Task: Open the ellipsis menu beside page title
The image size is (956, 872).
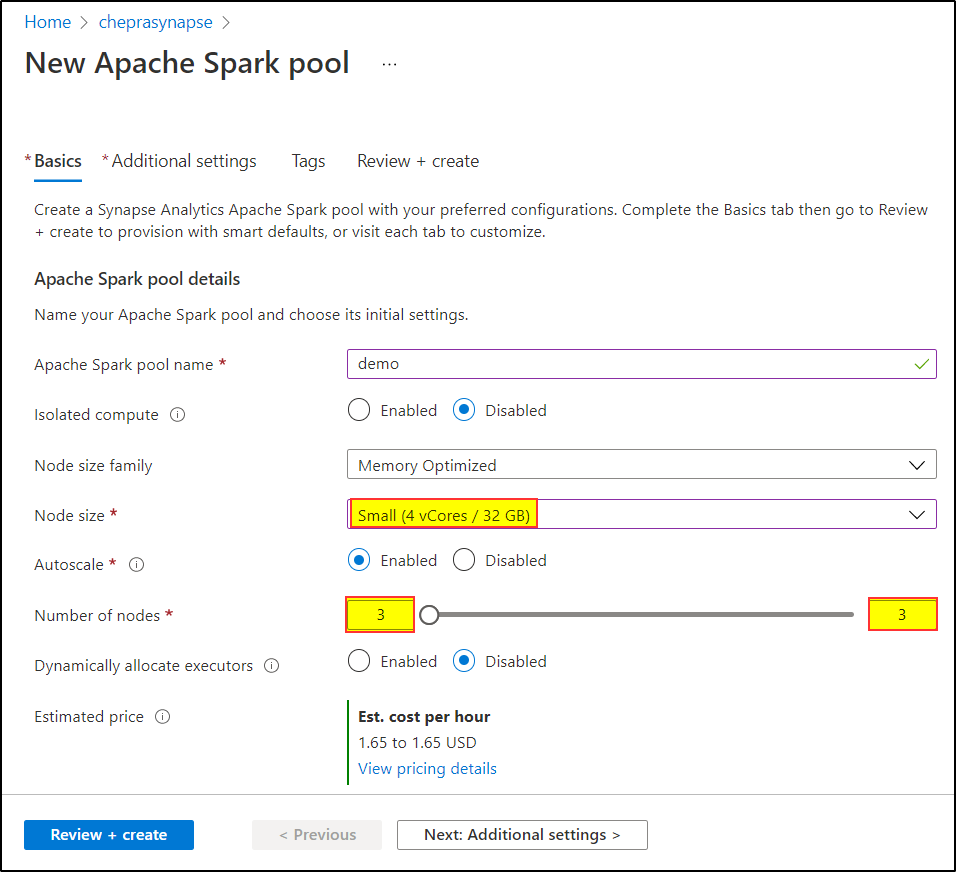Action: pyautogui.click(x=389, y=64)
